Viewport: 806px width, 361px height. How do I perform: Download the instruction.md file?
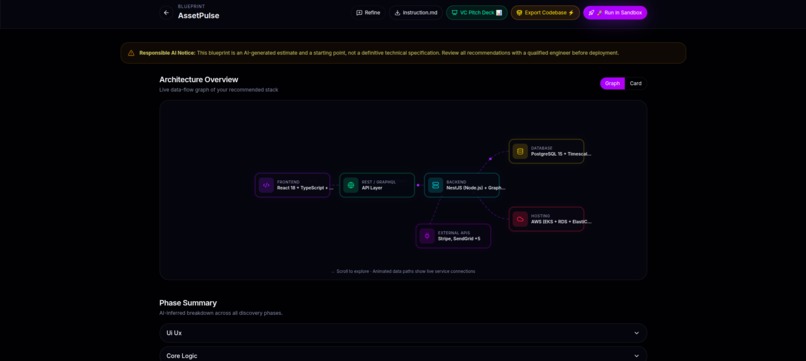[x=416, y=13]
